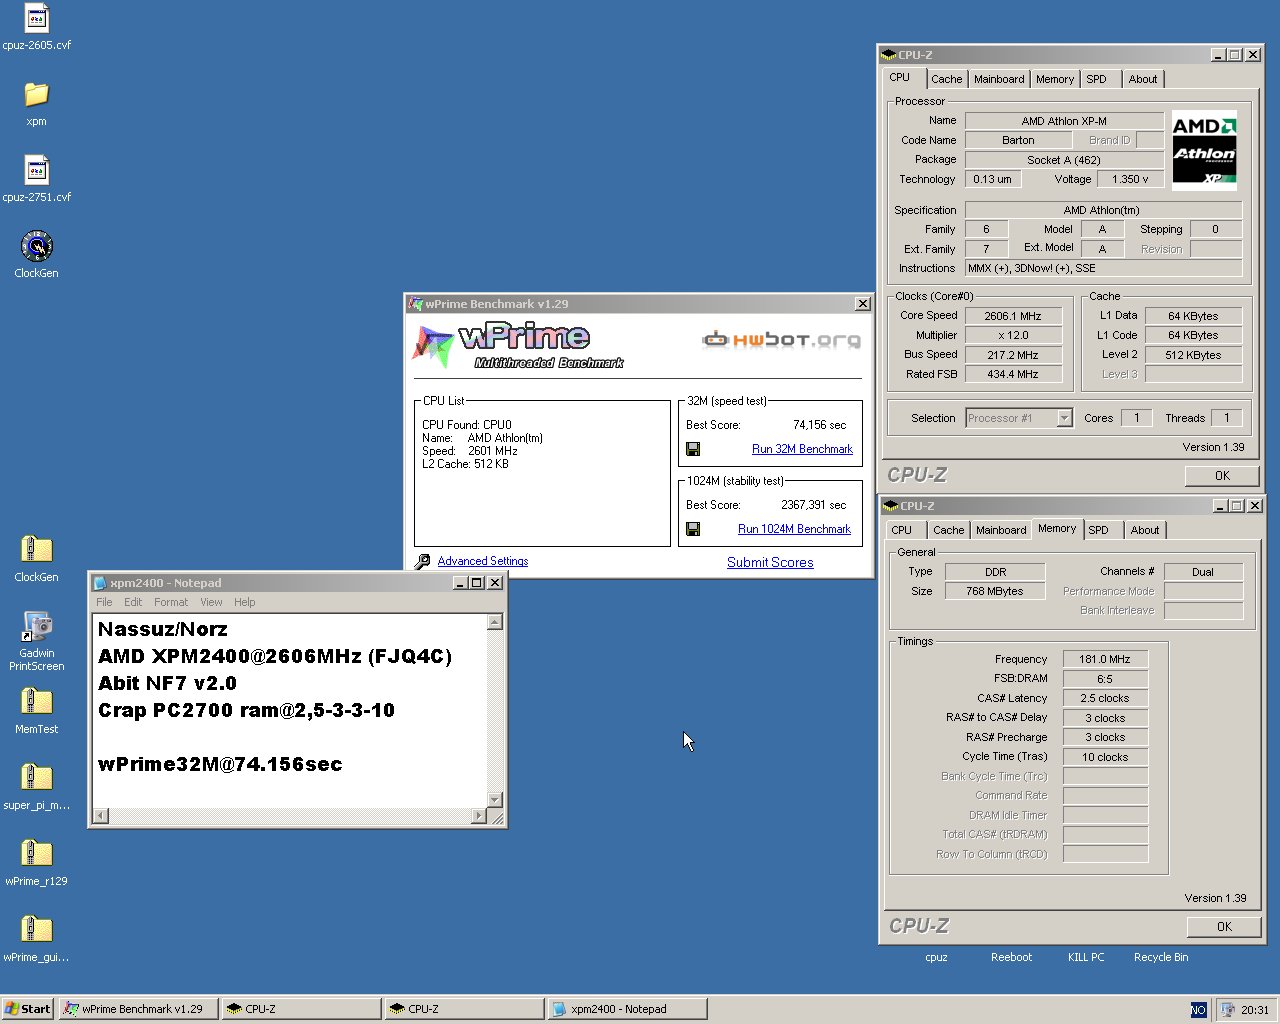Open Notepad Help menu

click(x=245, y=602)
